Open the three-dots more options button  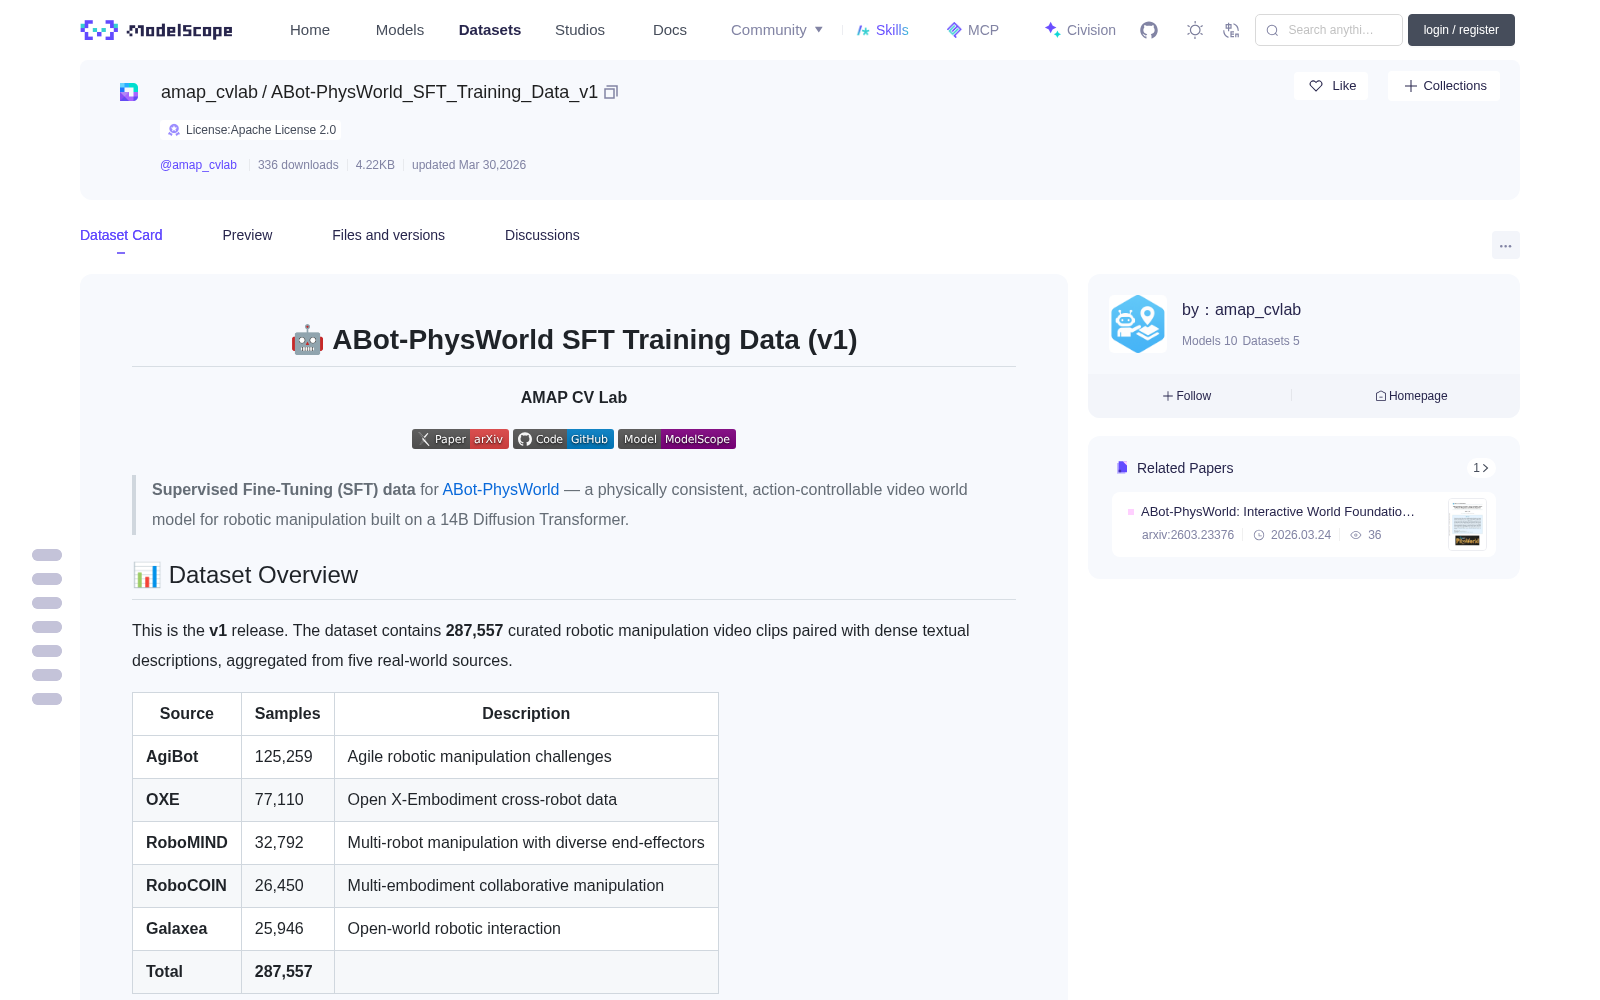click(x=1506, y=245)
